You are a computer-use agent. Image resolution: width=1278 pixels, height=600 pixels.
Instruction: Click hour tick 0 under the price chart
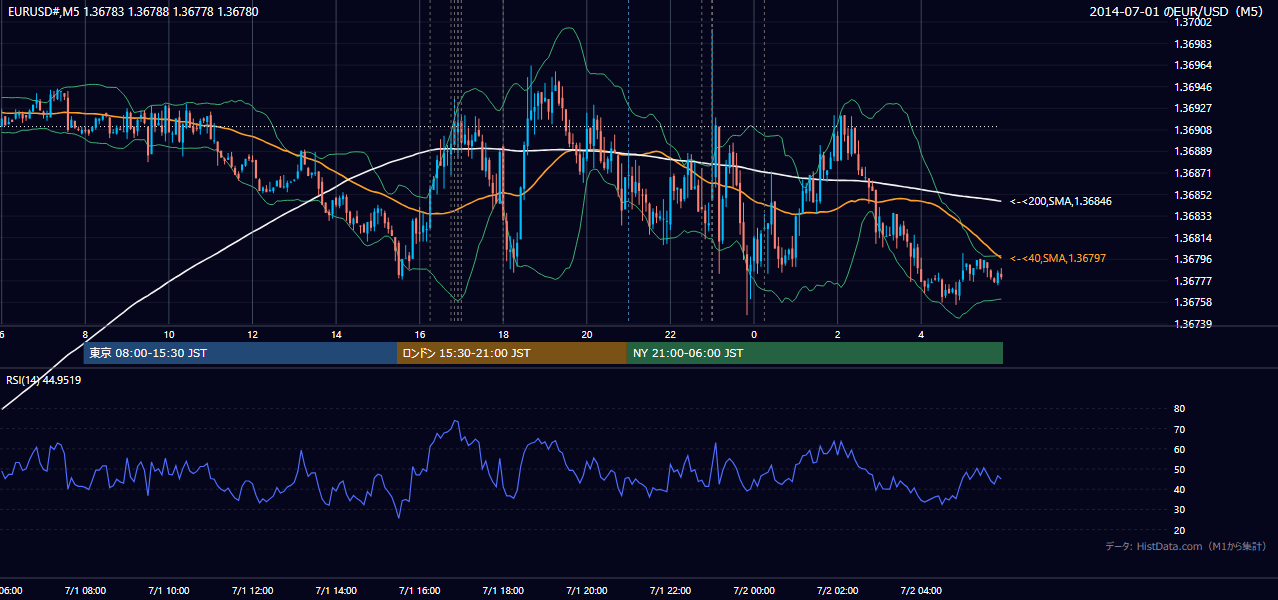pos(754,334)
